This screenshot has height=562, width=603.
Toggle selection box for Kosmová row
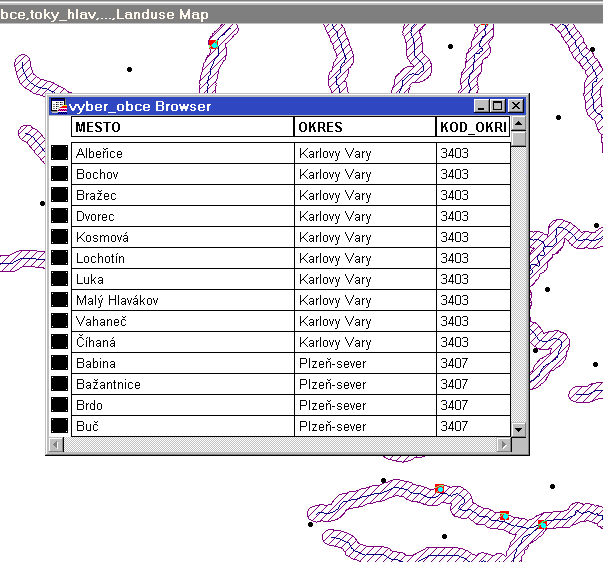coord(60,237)
